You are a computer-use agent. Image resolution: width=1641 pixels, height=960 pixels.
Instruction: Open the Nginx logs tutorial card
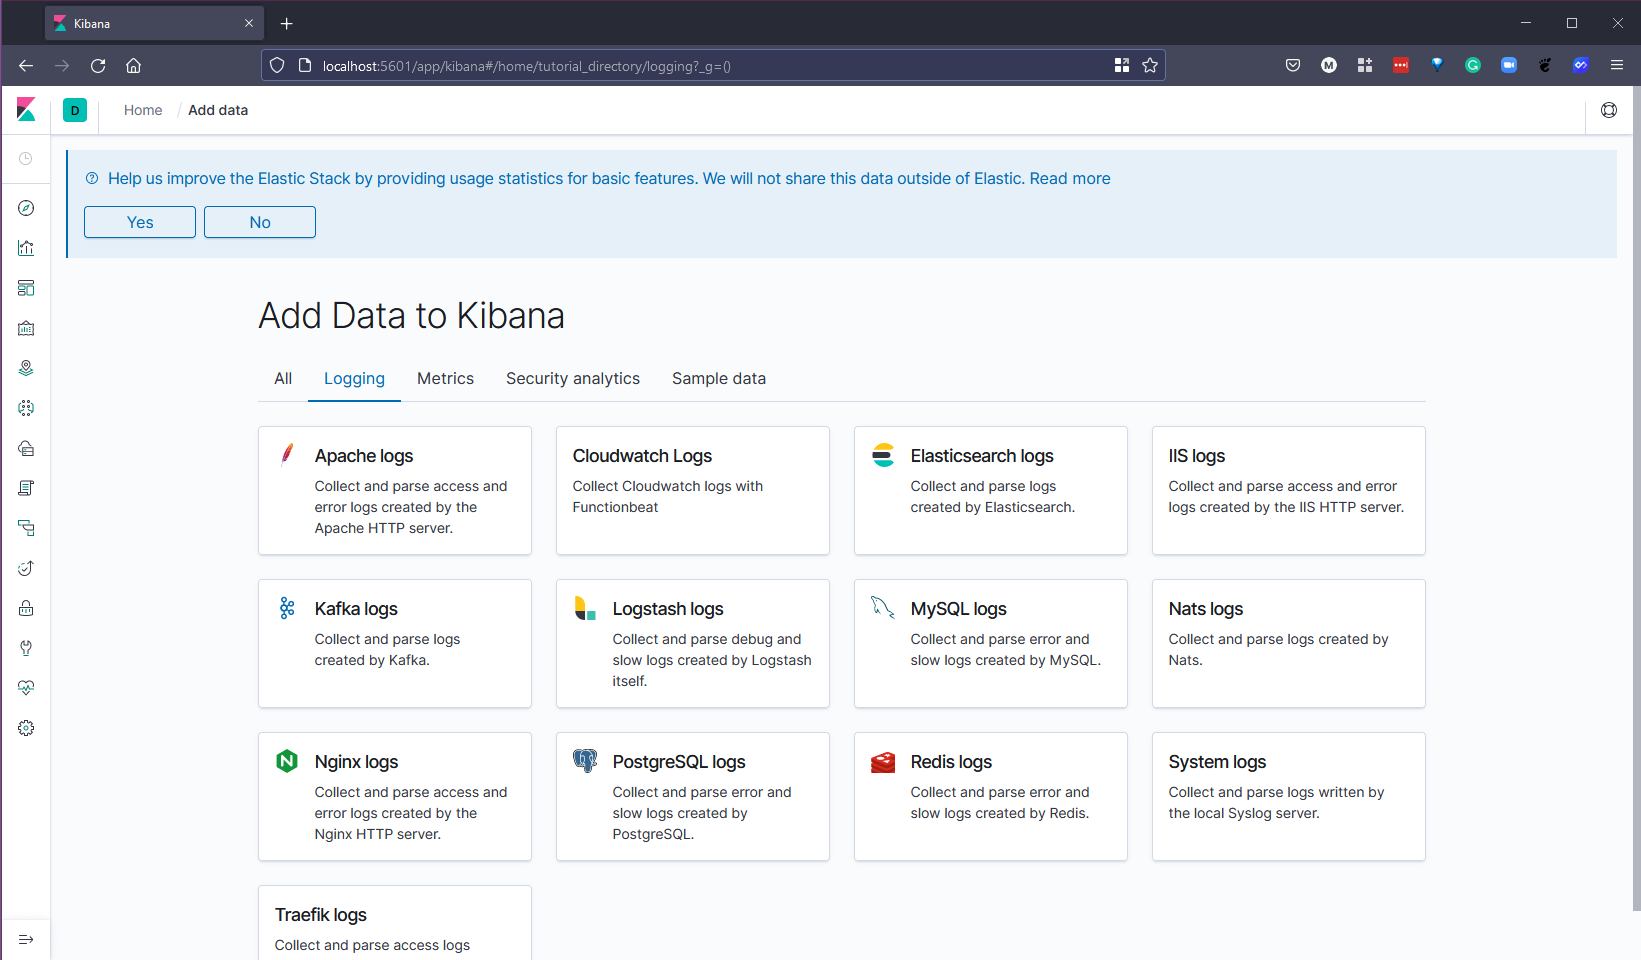coord(395,796)
